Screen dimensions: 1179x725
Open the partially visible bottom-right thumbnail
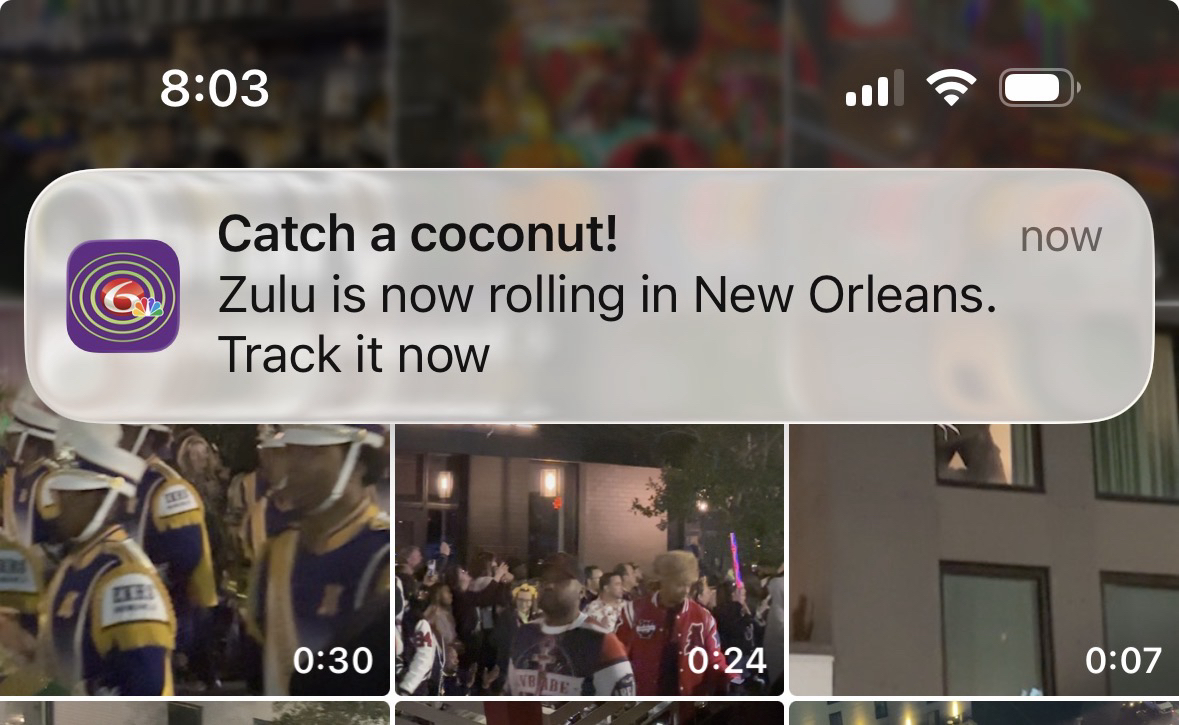click(984, 713)
